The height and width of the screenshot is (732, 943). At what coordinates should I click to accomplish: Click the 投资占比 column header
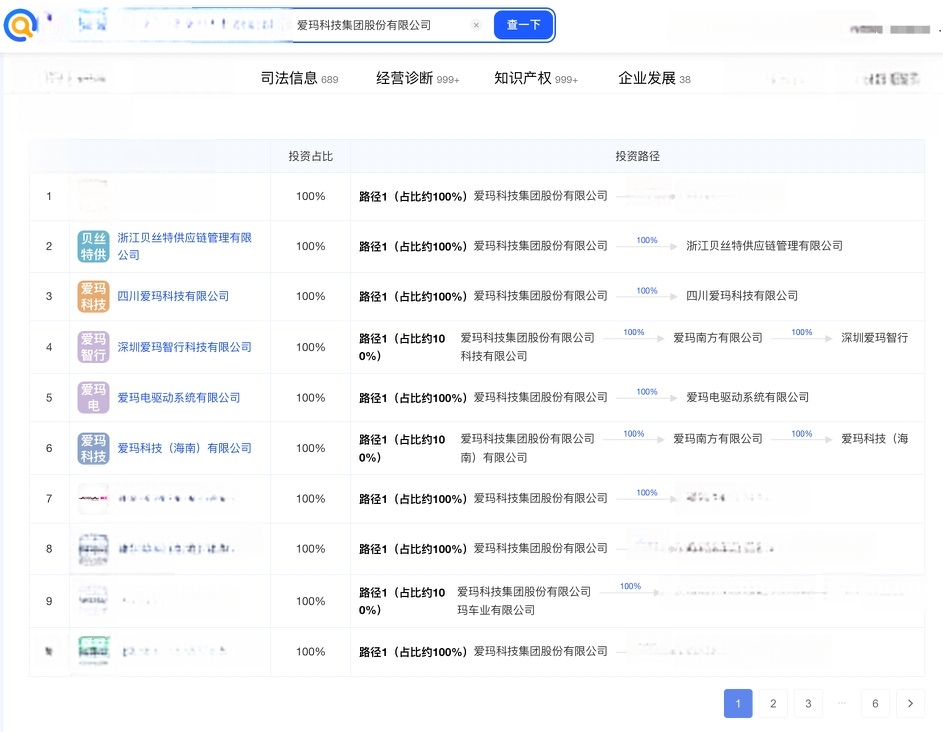point(310,156)
